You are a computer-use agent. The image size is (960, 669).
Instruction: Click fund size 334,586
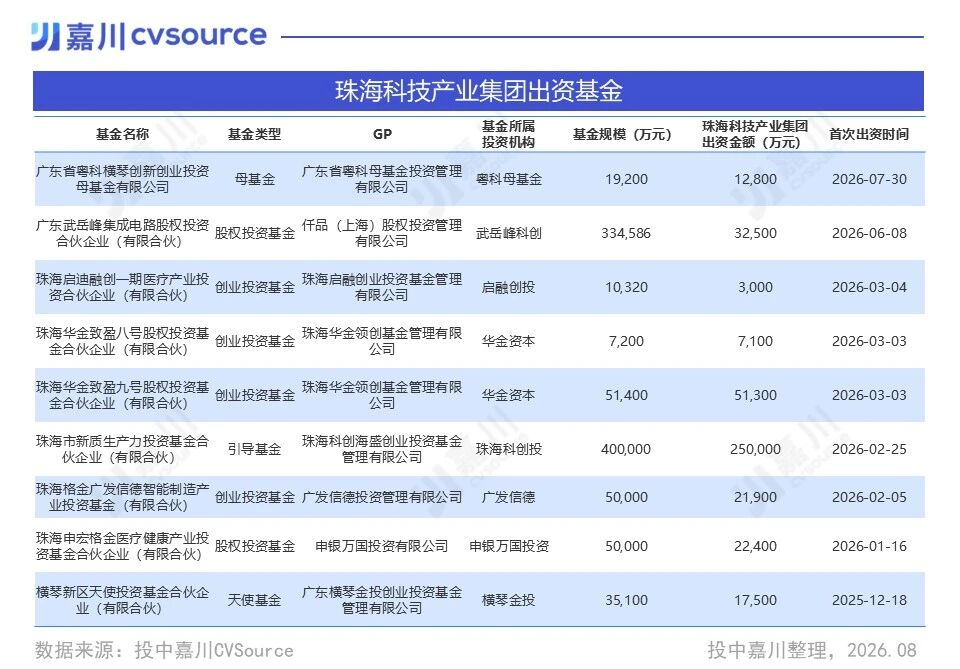pos(626,233)
